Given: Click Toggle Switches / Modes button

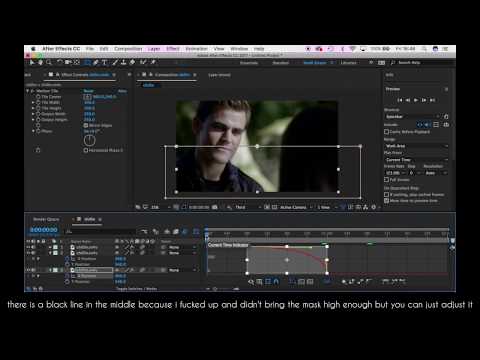Looking at the screenshot, I should click(137, 289).
